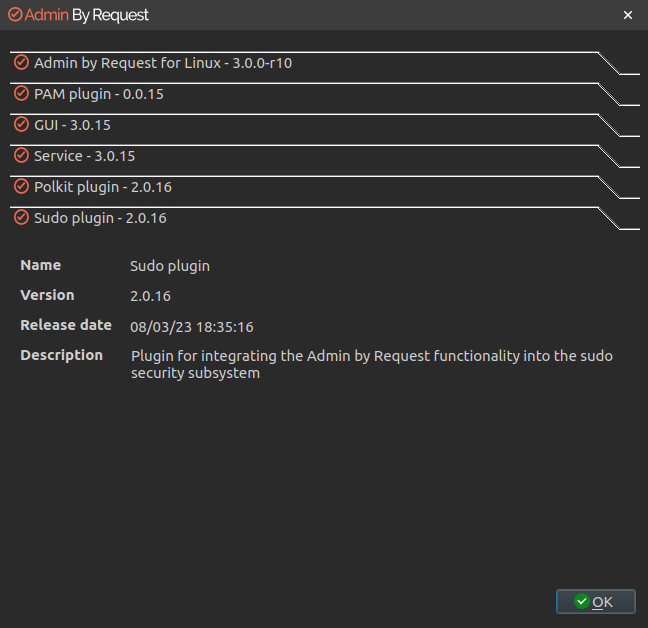
Task: Click the Name value 'Sudo plugin'
Action: pos(170,266)
